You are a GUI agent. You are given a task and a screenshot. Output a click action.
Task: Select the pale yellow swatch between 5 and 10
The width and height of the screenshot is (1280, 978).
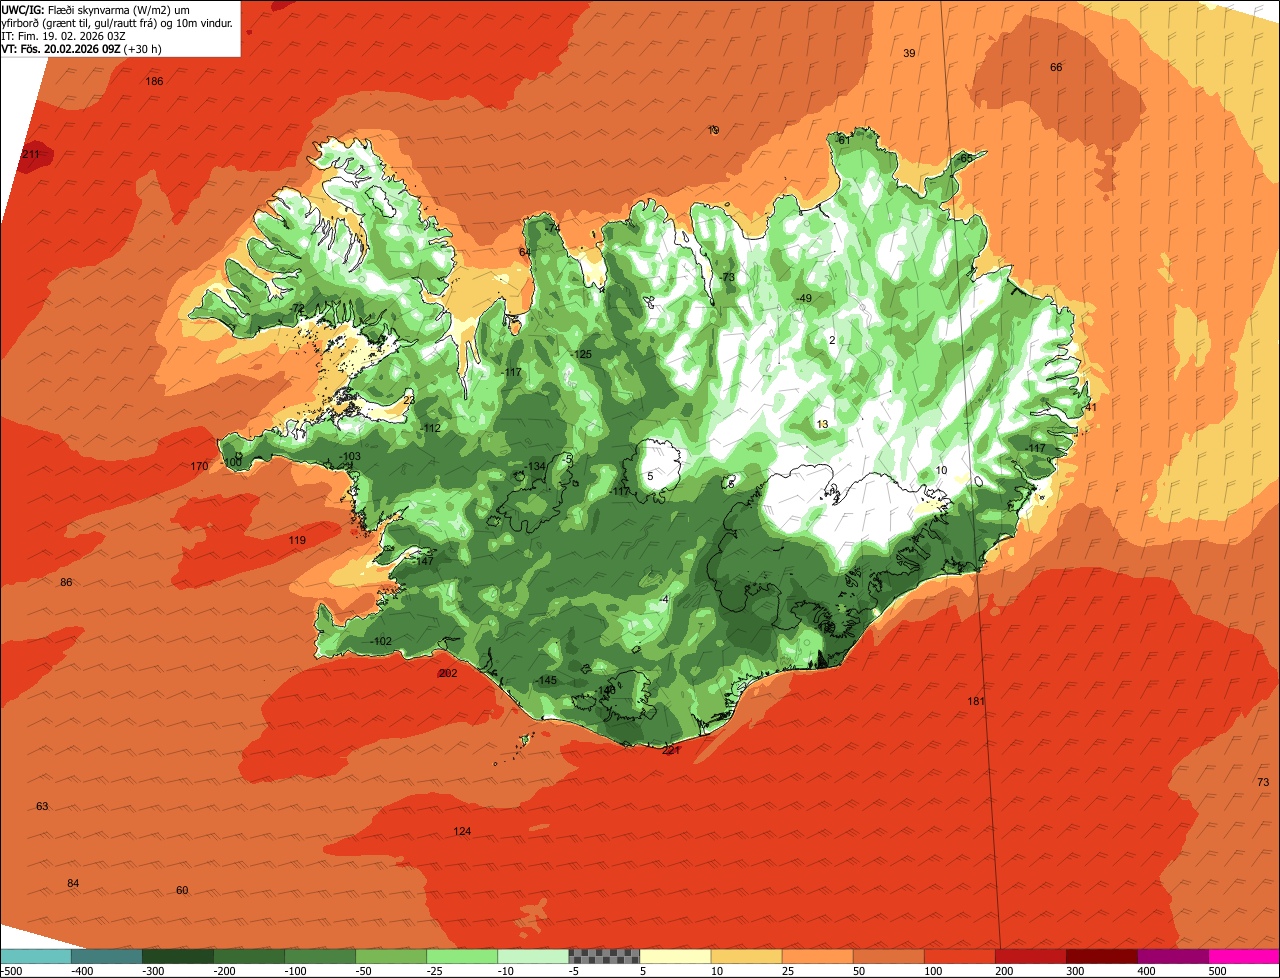(x=675, y=956)
